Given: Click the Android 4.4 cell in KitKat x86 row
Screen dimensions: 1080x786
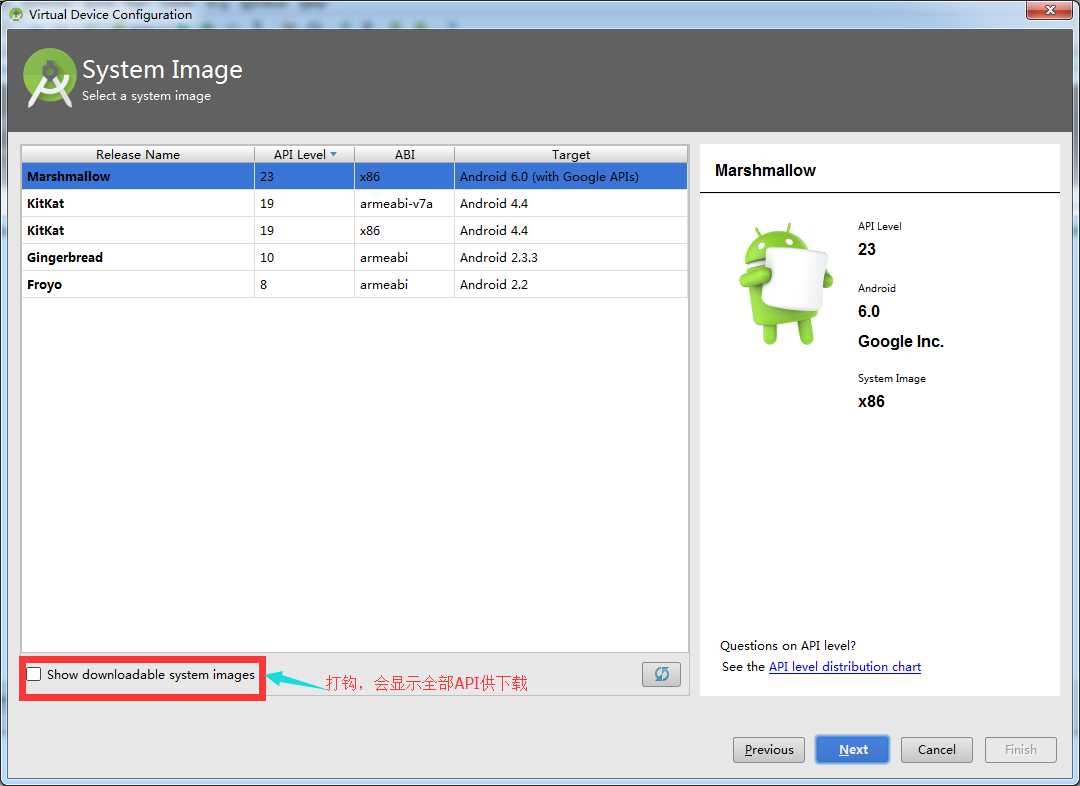Looking at the screenshot, I should pyautogui.click(x=570, y=230).
